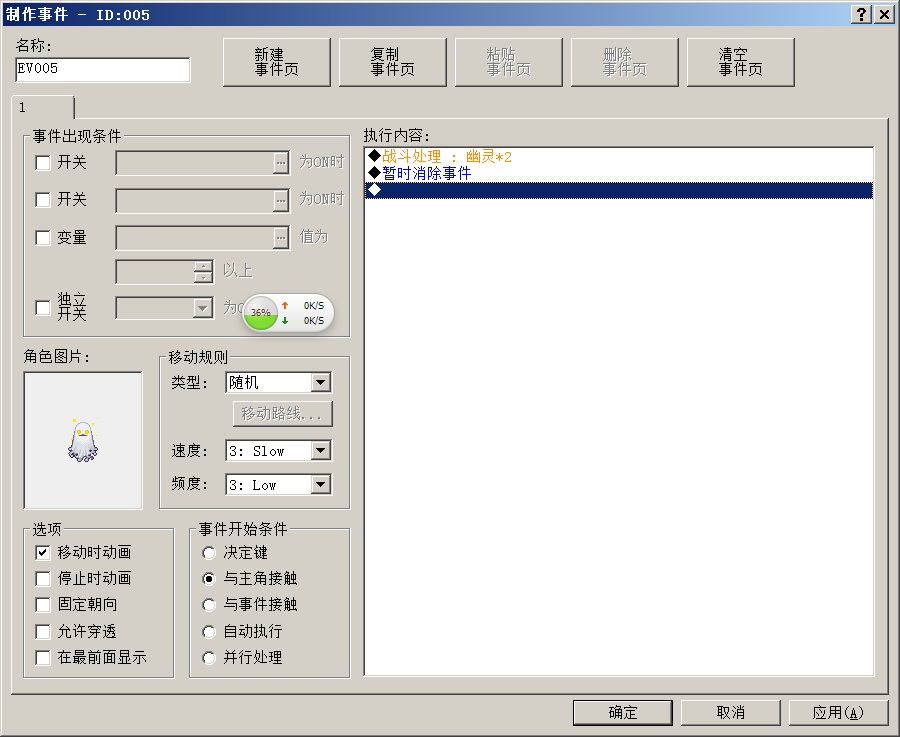Select the 决定键 trigger radio button
The height and width of the screenshot is (737, 900).
[209, 553]
